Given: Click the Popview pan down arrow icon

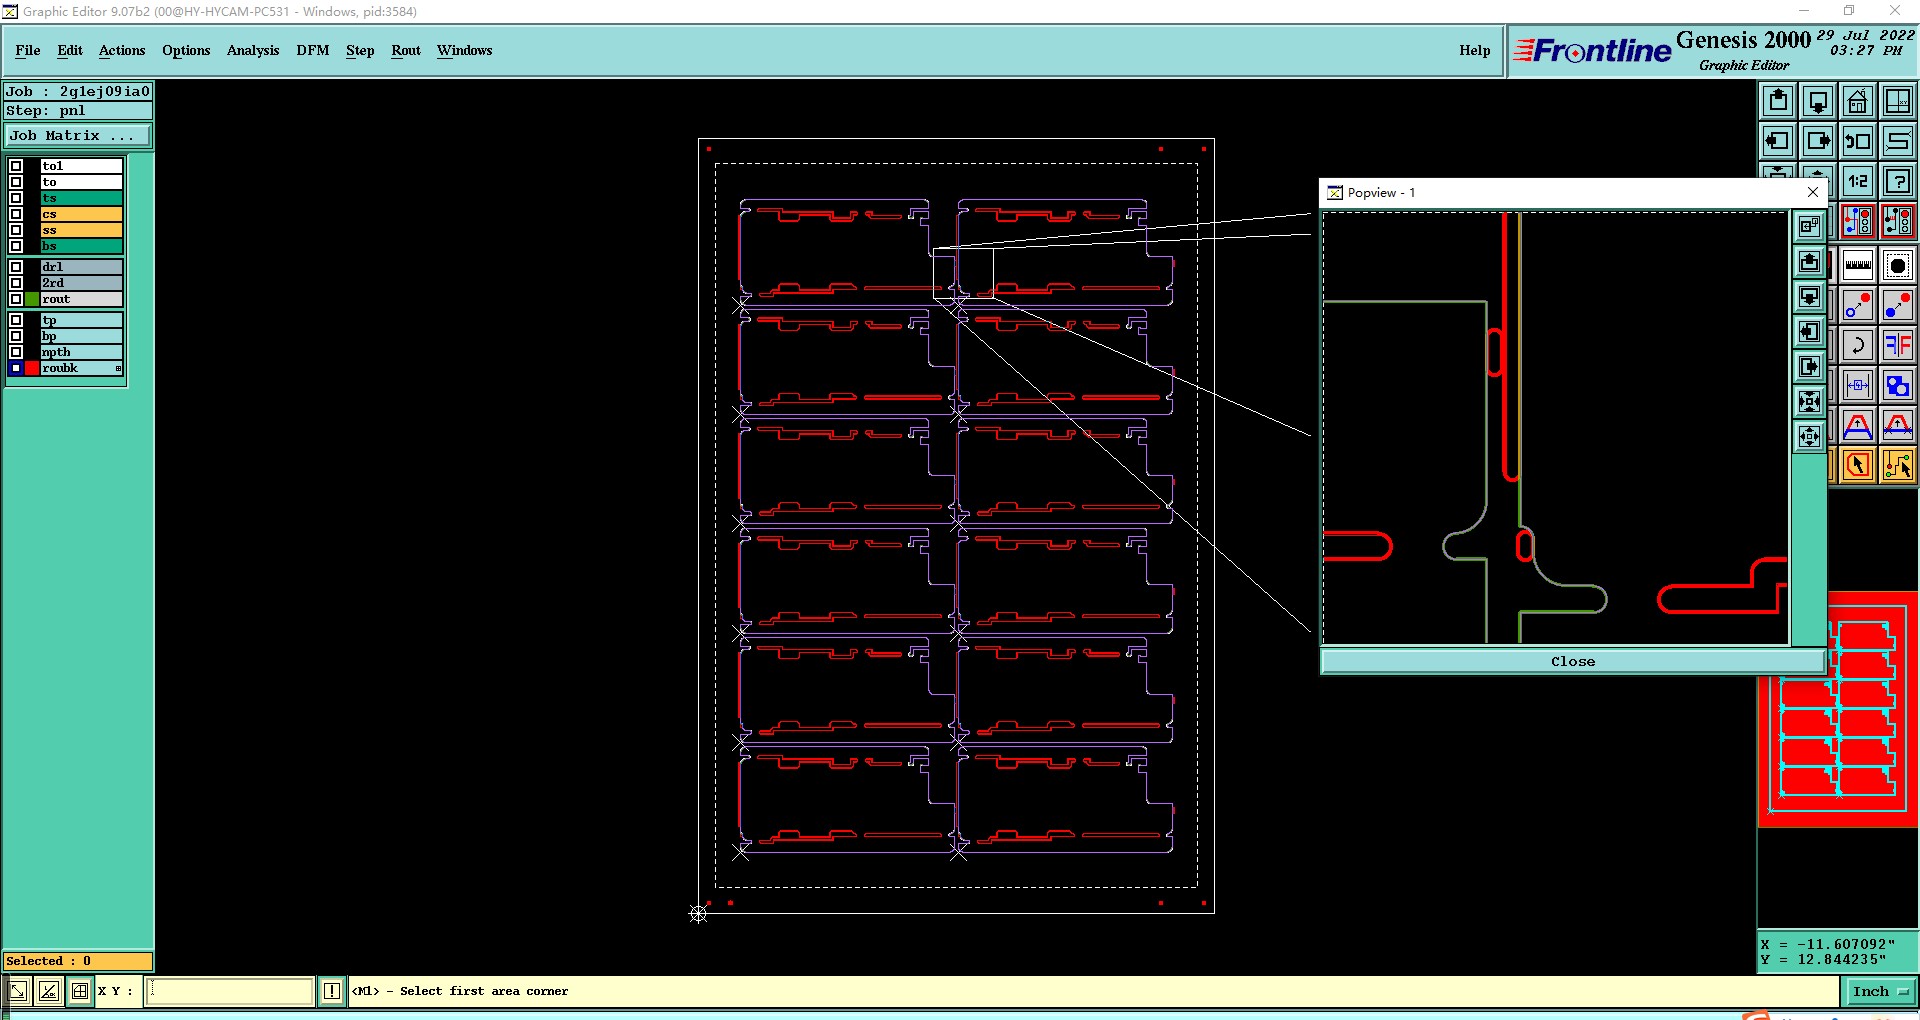Looking at the screenshot, I should [x=1809, y=297].
